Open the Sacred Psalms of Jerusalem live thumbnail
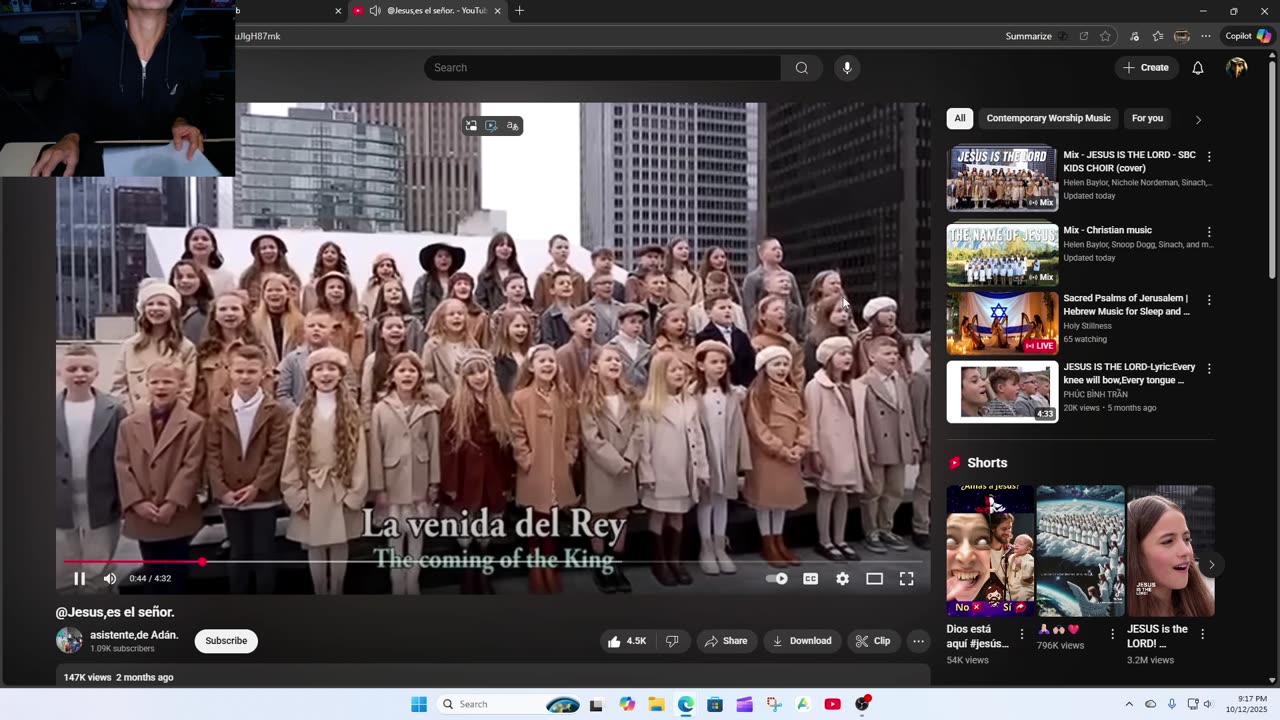This screenshot has height=720, width=1280. [x=1002, y=323]
